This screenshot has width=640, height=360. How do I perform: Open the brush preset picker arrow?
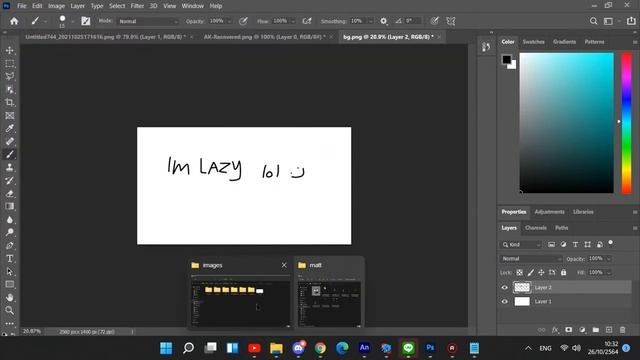click(x=73, y=22)
